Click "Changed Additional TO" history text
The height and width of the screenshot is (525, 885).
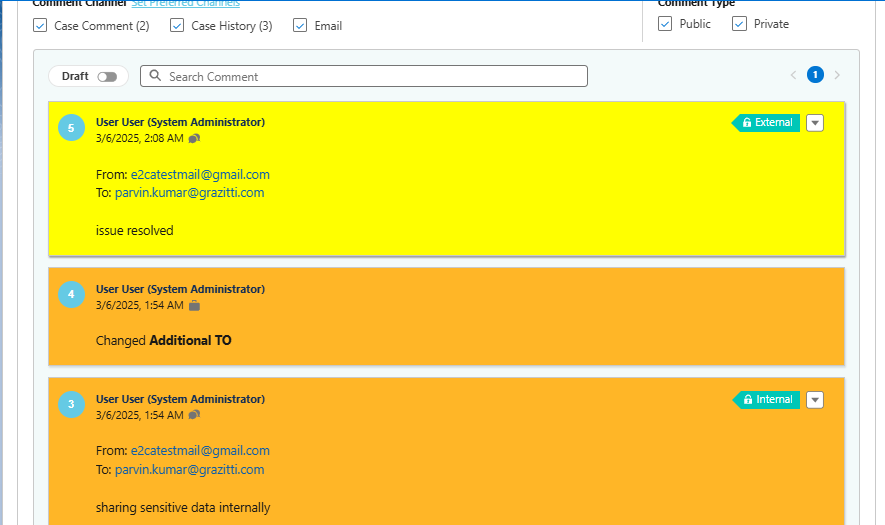click(x=164, y=340)
